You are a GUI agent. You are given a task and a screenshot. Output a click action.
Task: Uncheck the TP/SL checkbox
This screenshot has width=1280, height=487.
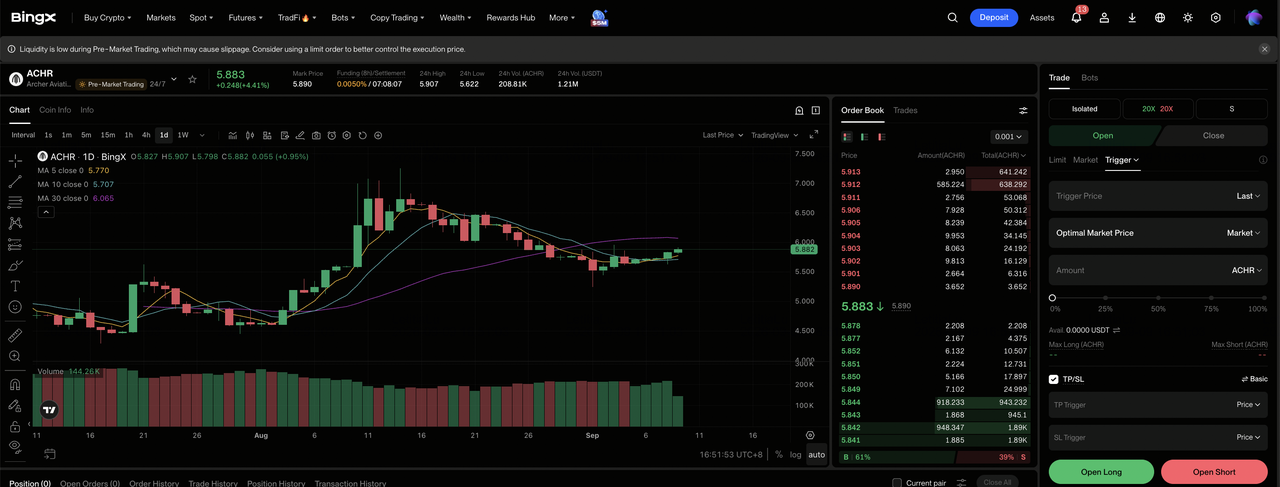tap(1054, 379)
